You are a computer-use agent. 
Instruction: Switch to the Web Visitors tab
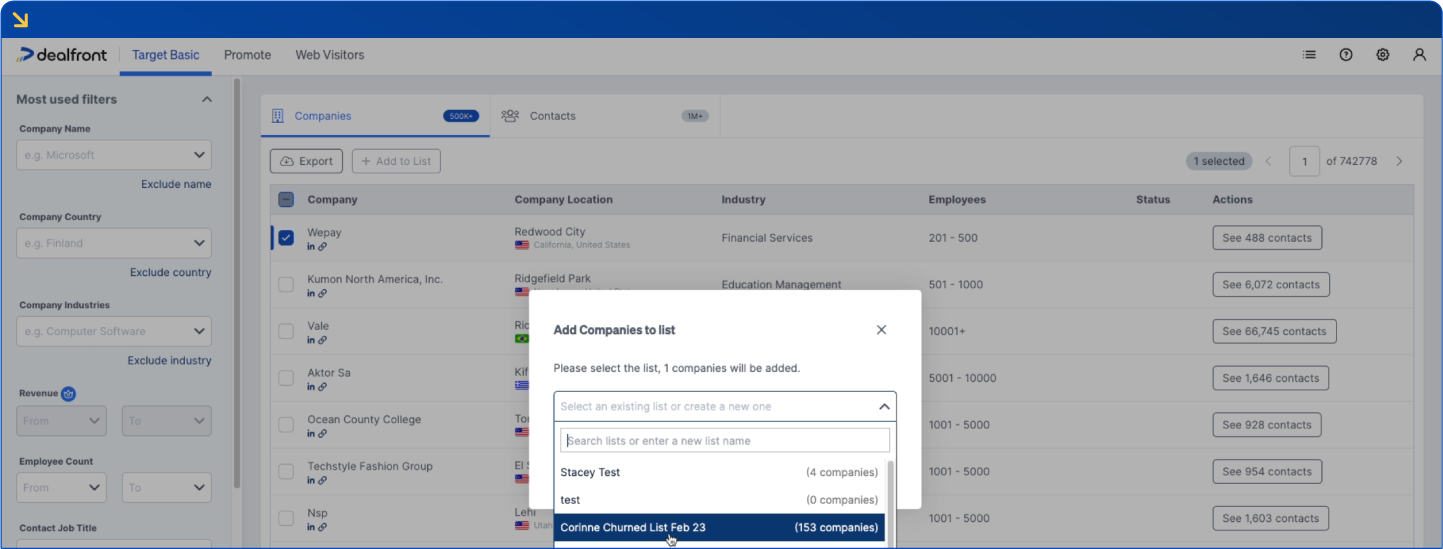pyautogui.click(x=330, y=55)
